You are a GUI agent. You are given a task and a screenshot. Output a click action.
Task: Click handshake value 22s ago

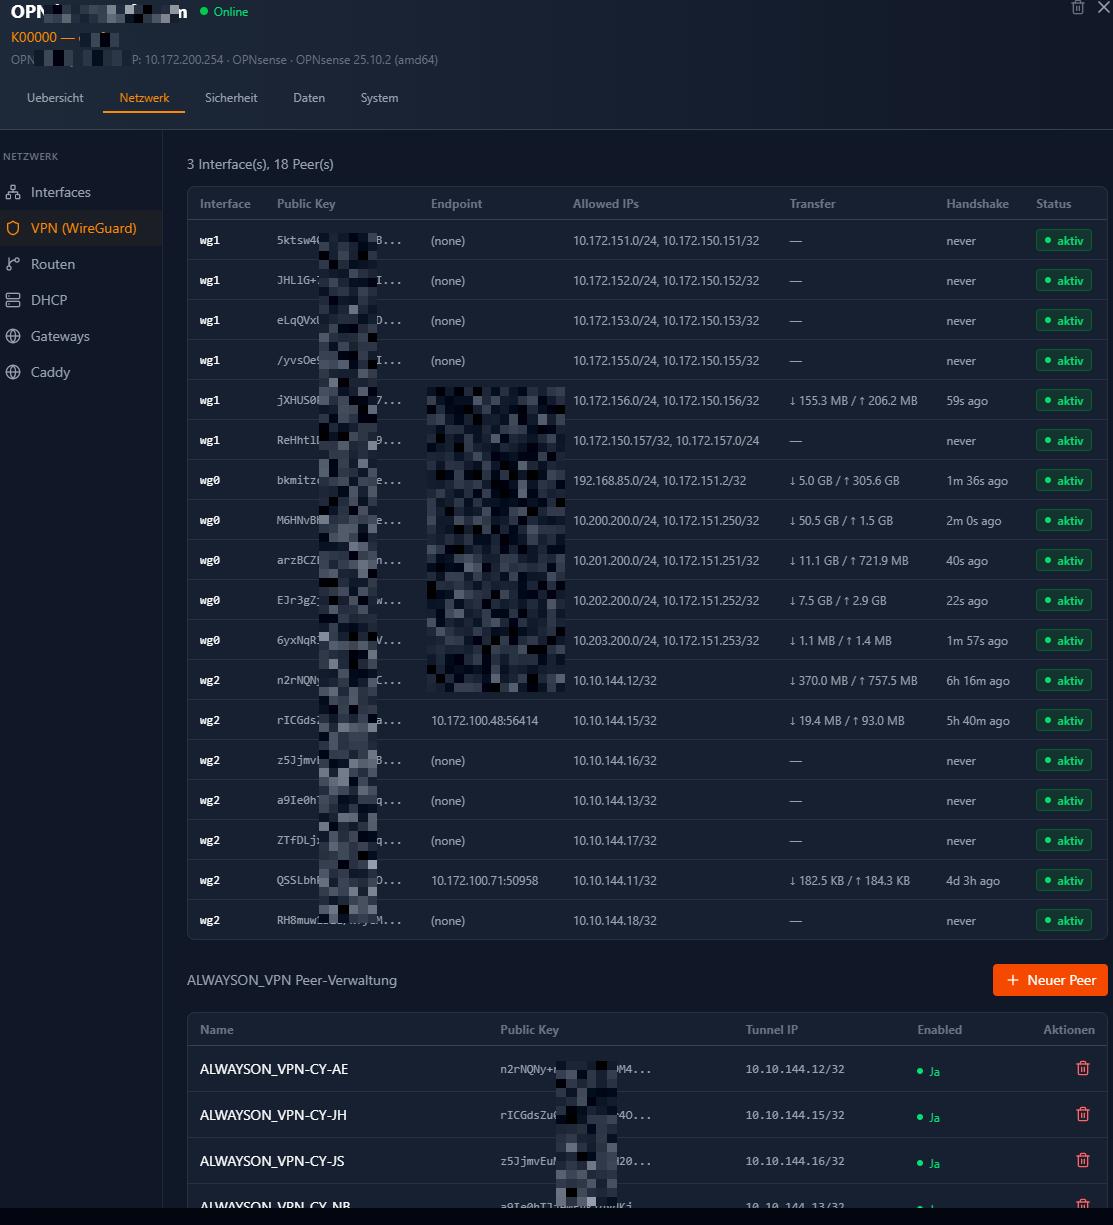click(967, 601)
